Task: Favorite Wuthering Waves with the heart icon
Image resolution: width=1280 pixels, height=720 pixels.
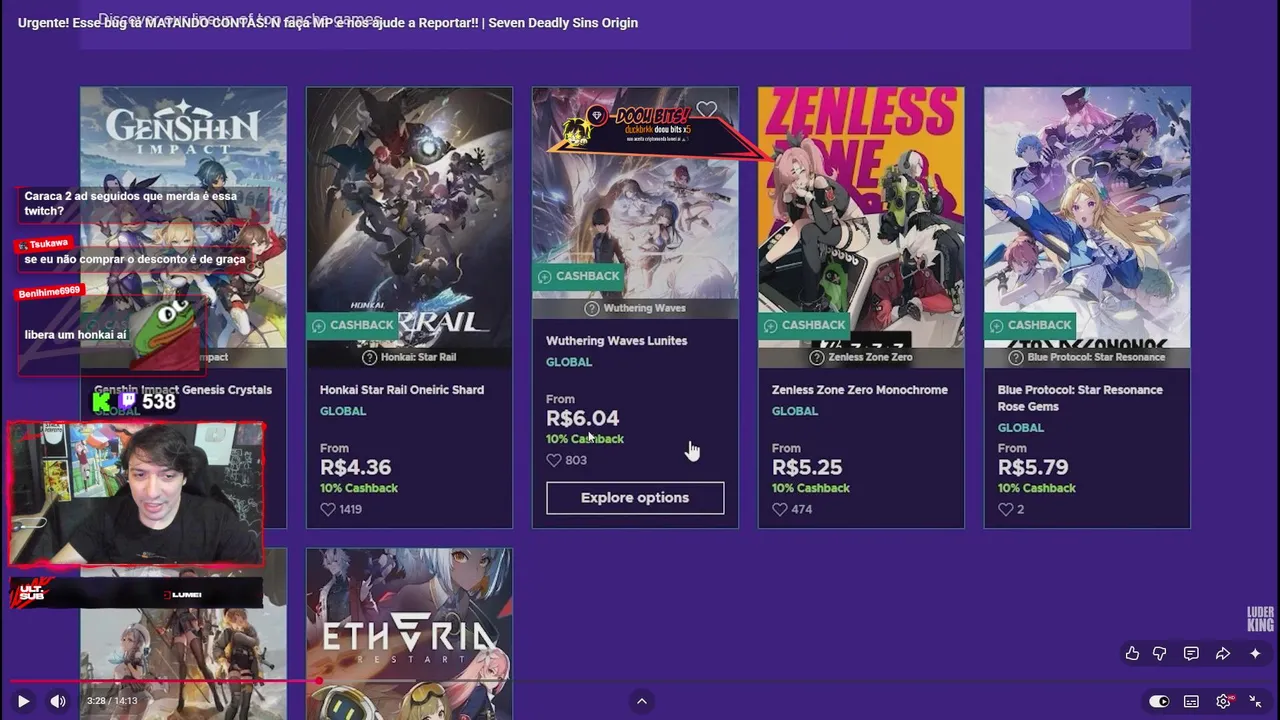Action: tap(707, 109)
